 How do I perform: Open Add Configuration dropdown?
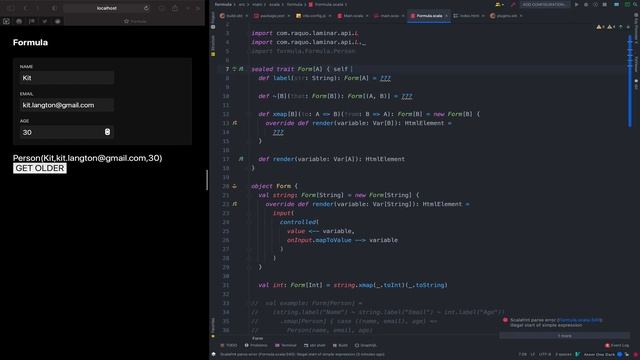point(544,4)
